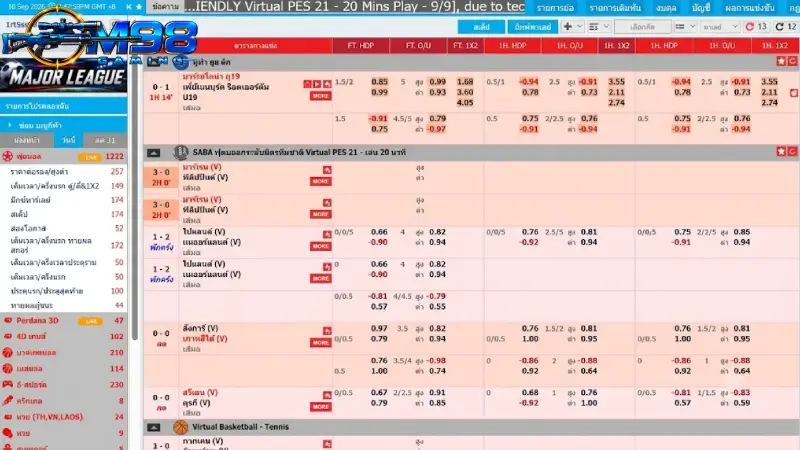Click the star icon in top header bar
The image size is (800, 450).
(139, 7)
